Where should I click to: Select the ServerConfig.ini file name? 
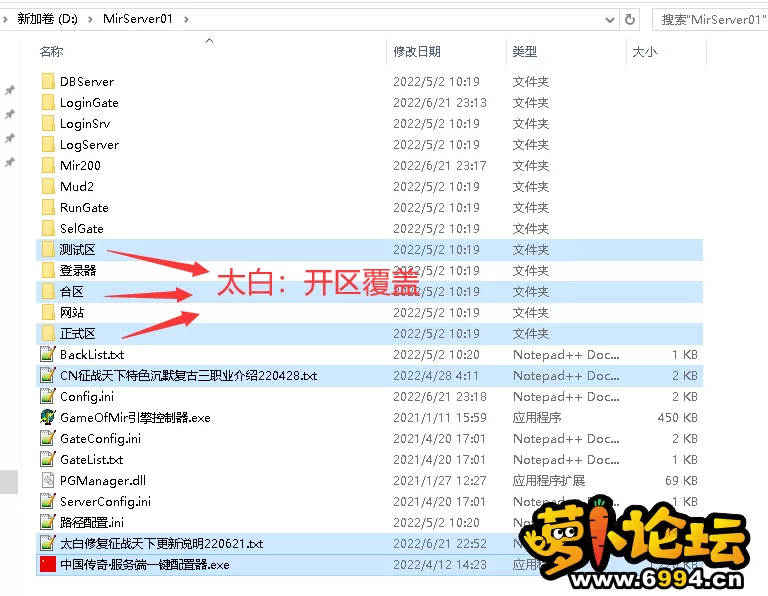[105, 501]
